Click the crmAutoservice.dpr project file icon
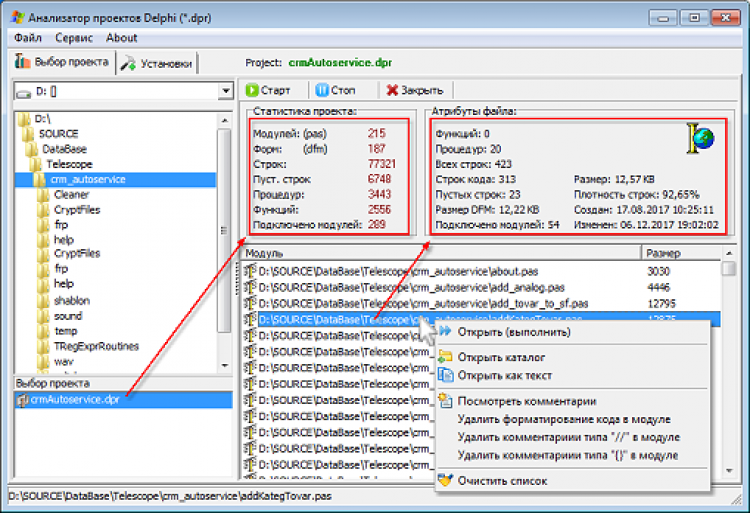This screenshot has width=750, height=513. (x=22, y=400)
